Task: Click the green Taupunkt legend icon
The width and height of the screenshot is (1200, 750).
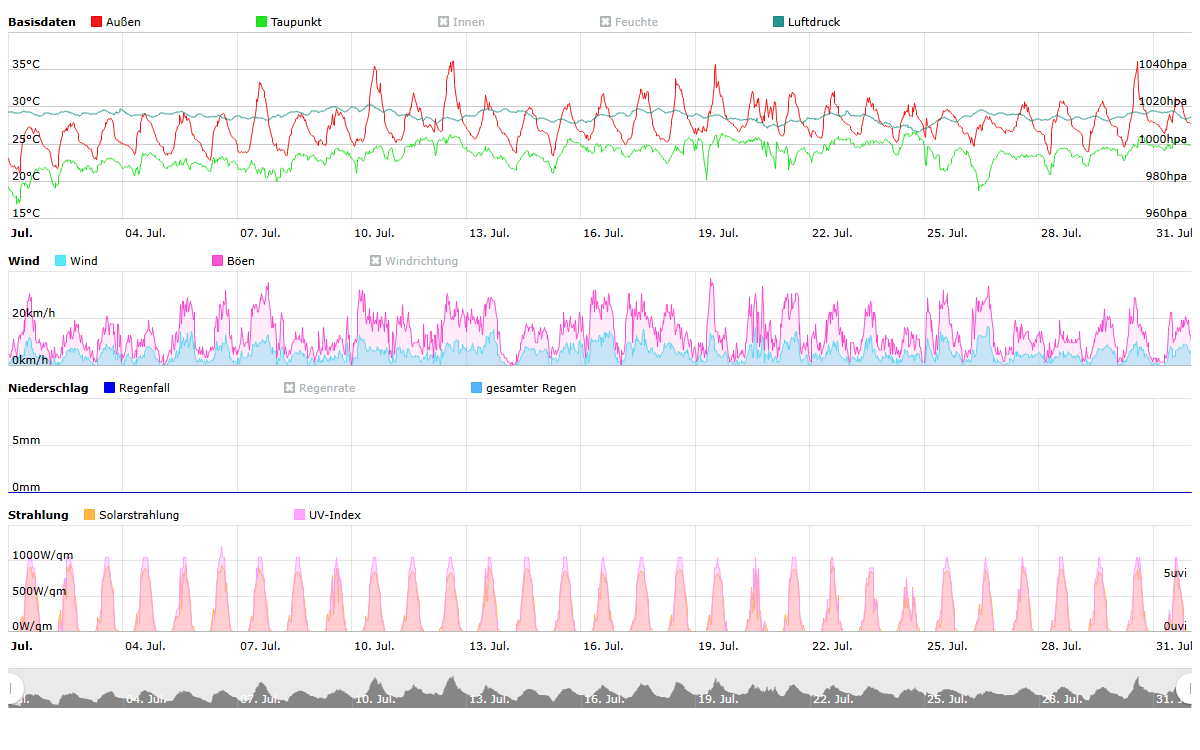Action: (262, 22)
